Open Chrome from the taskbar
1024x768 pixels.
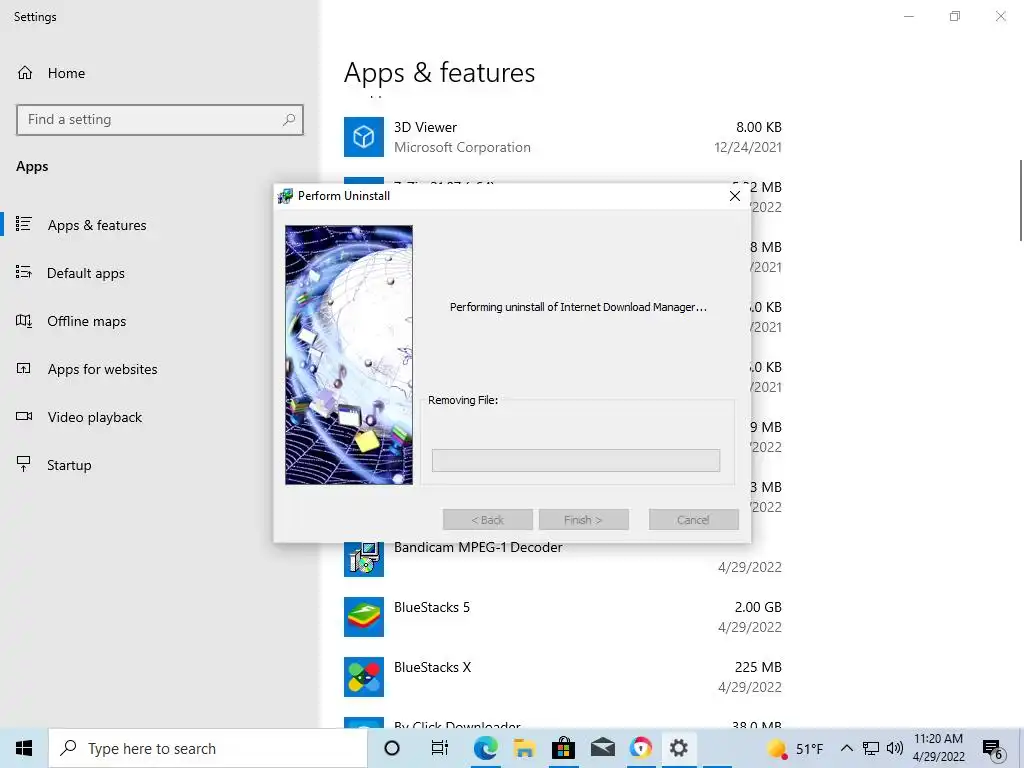[641, 748]
